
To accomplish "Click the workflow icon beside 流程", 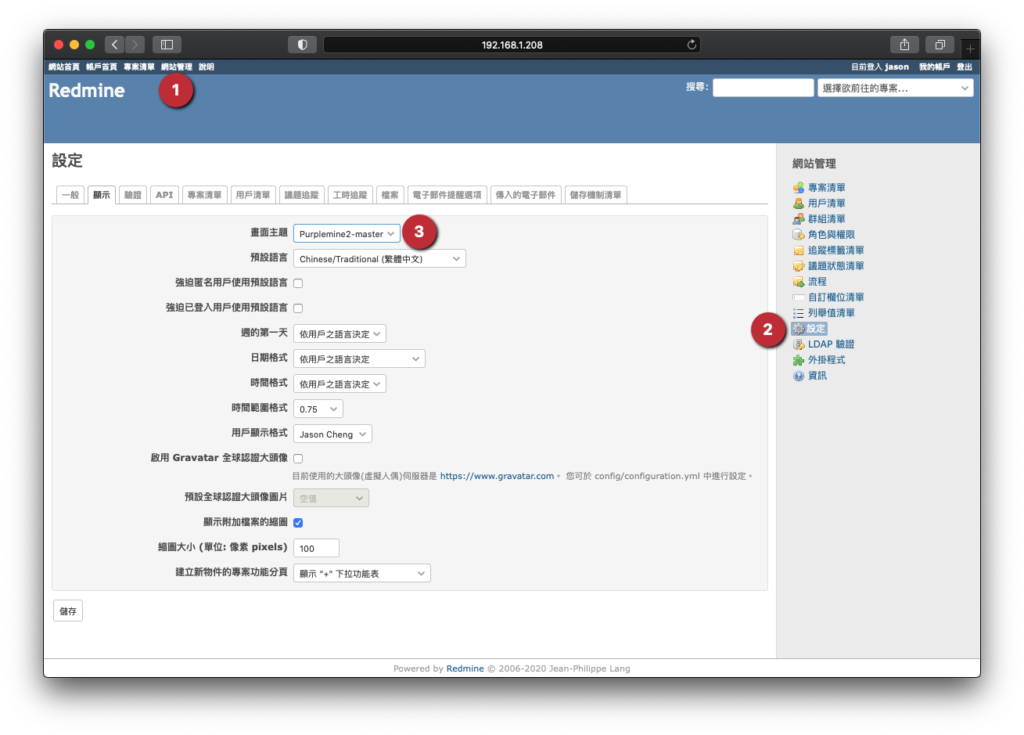I will [x=798, y=282].
